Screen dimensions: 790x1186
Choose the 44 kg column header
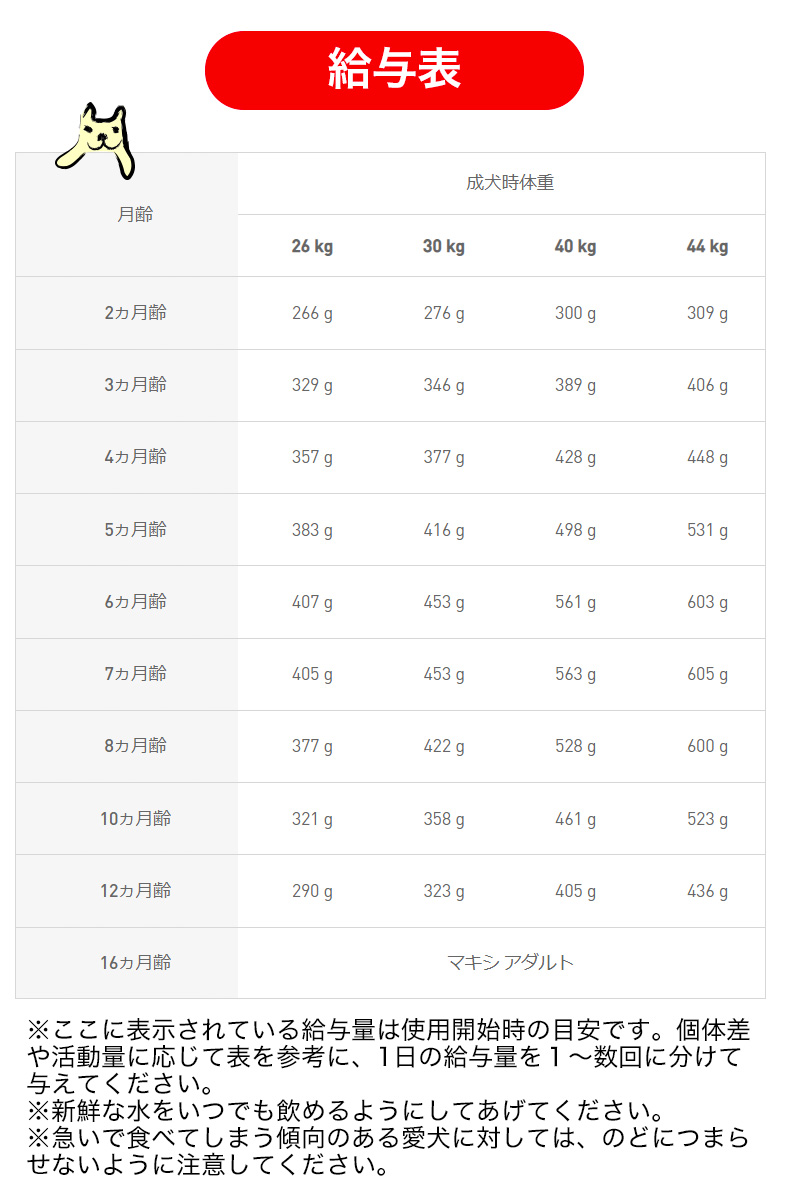707,246
